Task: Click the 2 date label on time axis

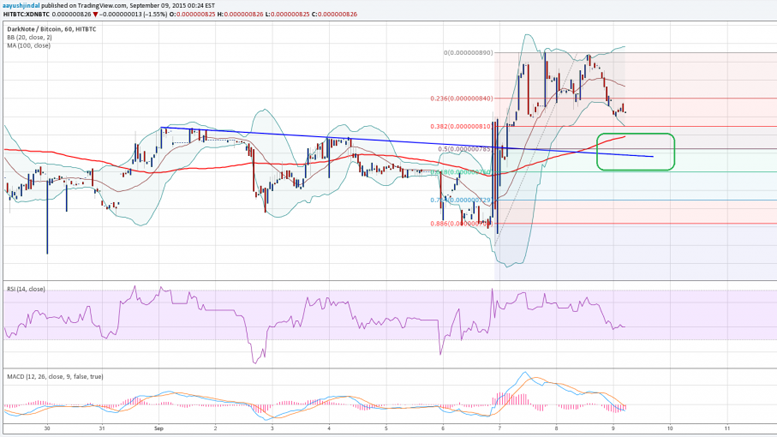Action: click(216, 428)
